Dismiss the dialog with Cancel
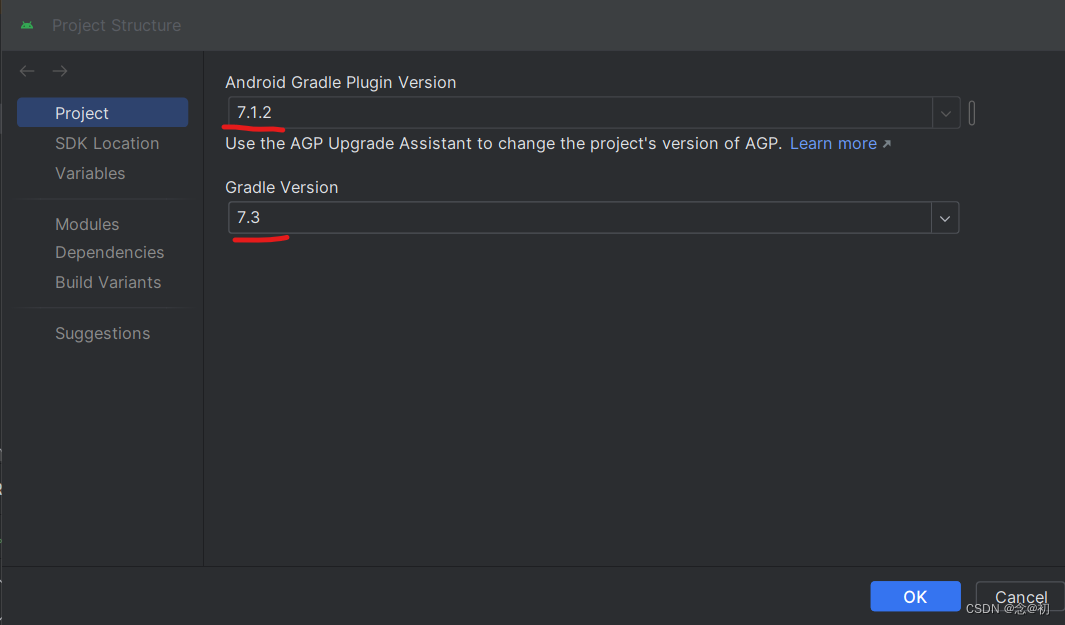 click(x=1019, y=596)
